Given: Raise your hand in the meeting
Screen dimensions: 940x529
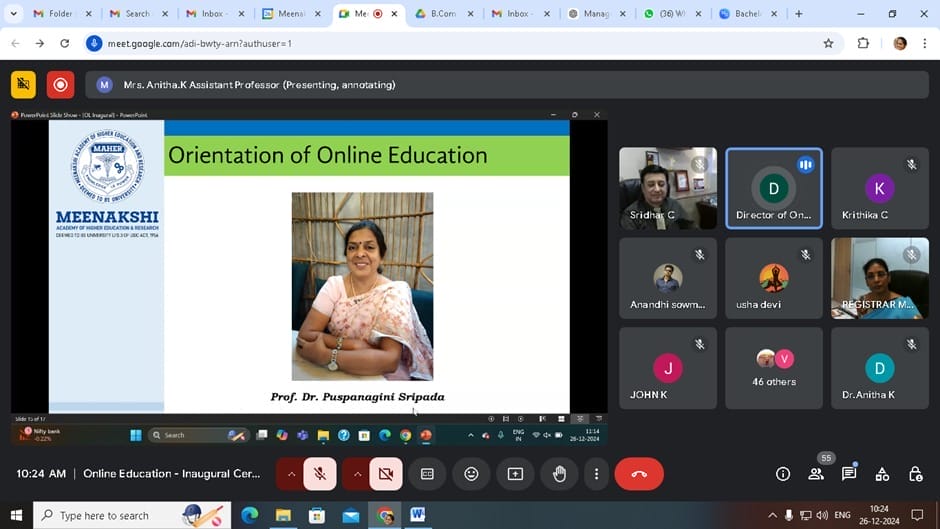Looking at the screenshot, I should (559, 474).
